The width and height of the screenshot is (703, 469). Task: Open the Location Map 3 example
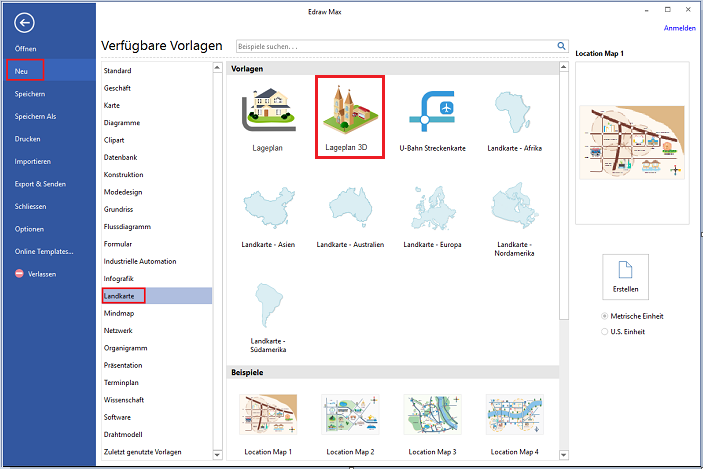coord(432,415)
